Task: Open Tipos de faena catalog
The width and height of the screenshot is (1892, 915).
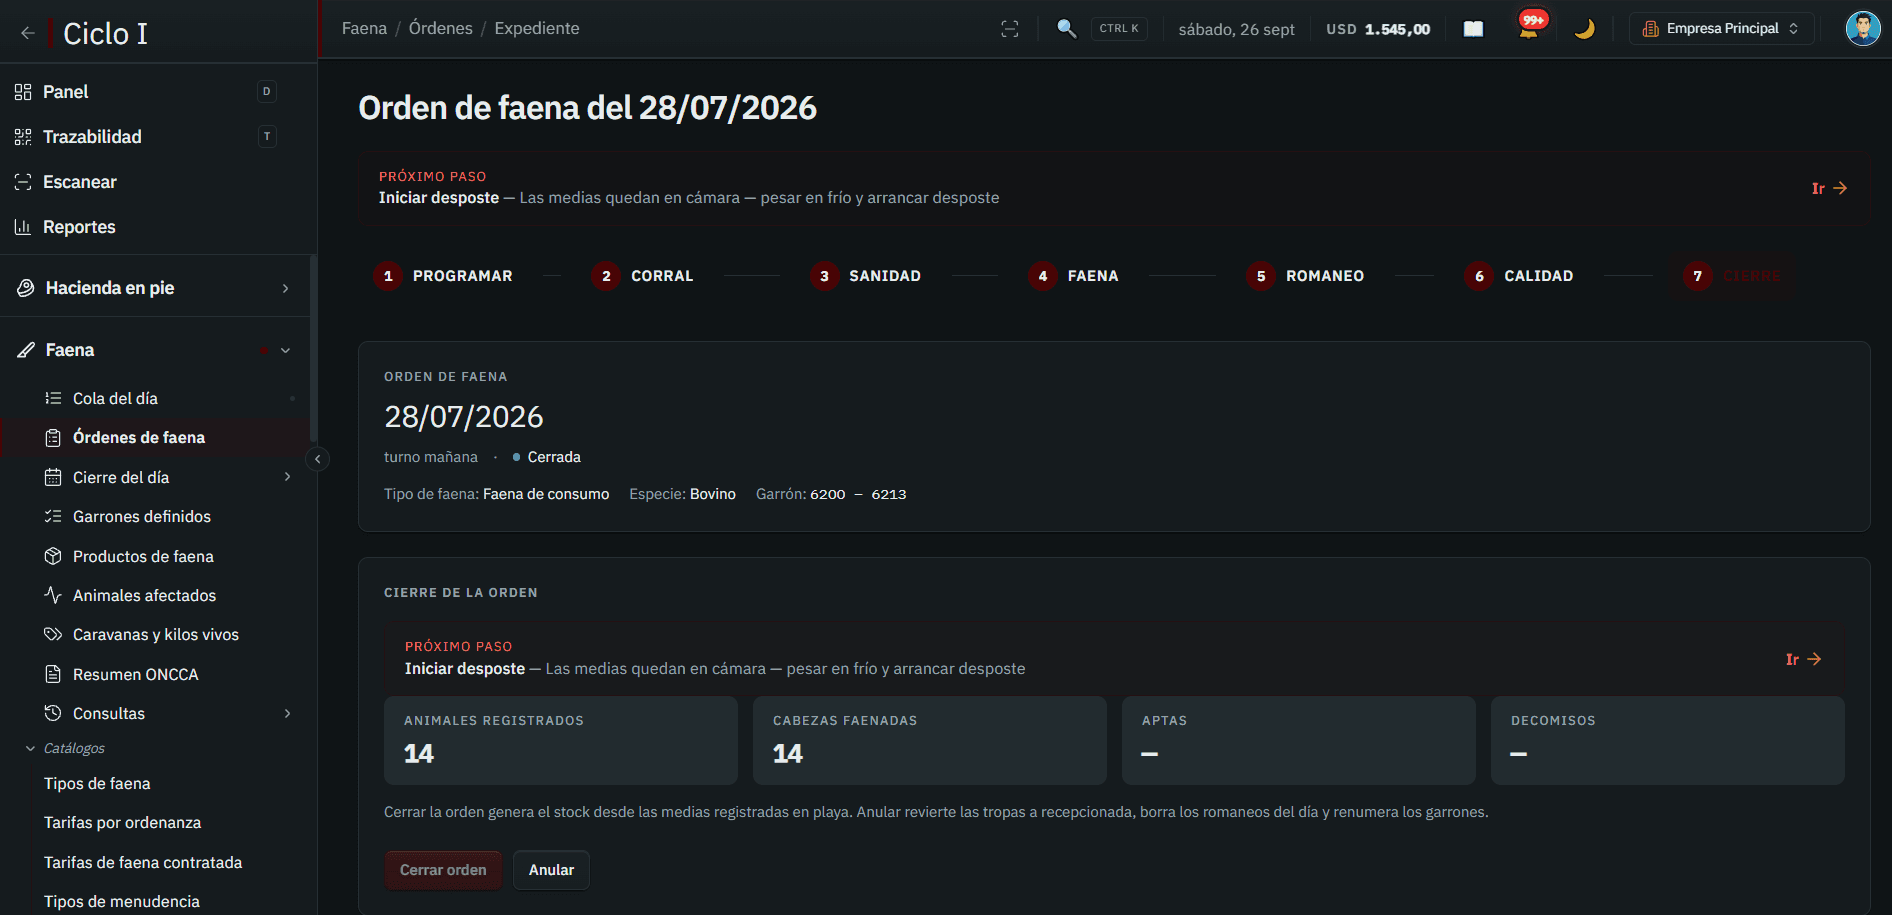Action: pyautogui.click(x=97, y=783)
